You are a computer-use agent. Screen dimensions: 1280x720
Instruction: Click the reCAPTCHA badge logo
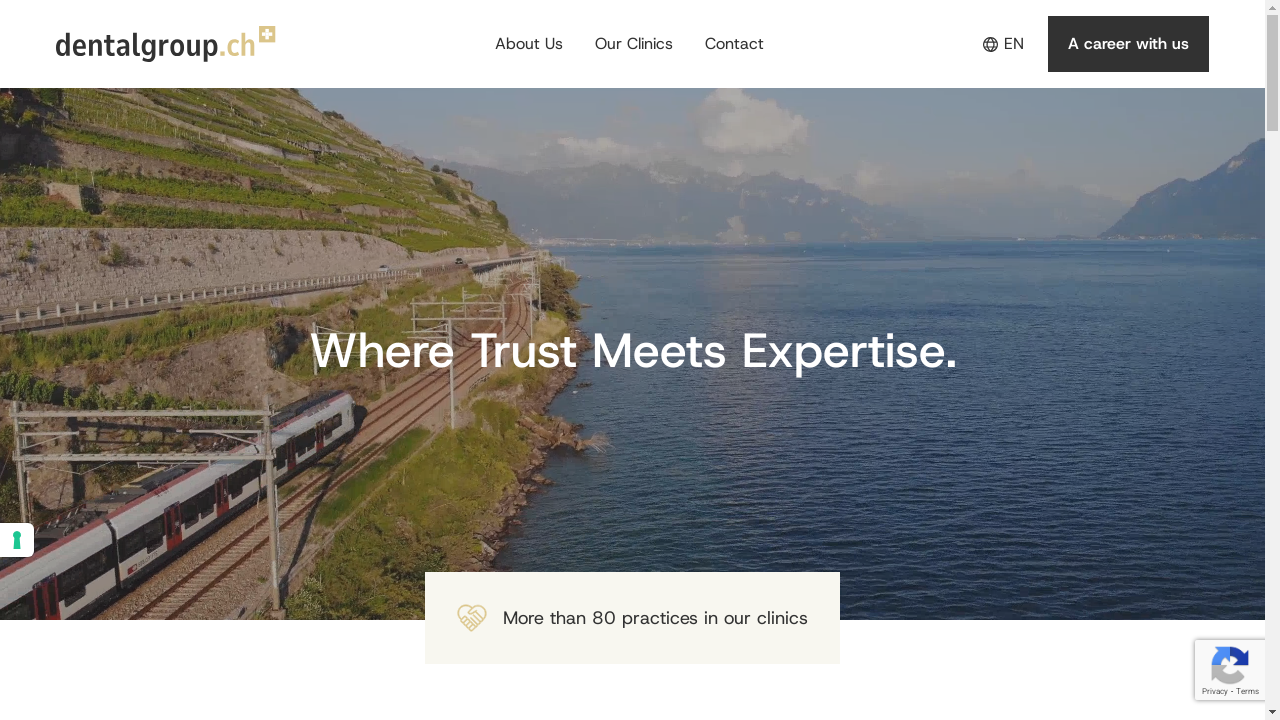pos(1229,666)
